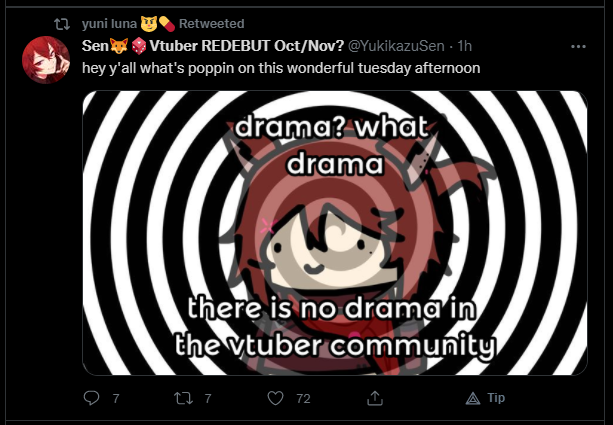Screen dimensions: 613x425
Task: Click the fox emoji in Sen's name
Action: point(119,46)
